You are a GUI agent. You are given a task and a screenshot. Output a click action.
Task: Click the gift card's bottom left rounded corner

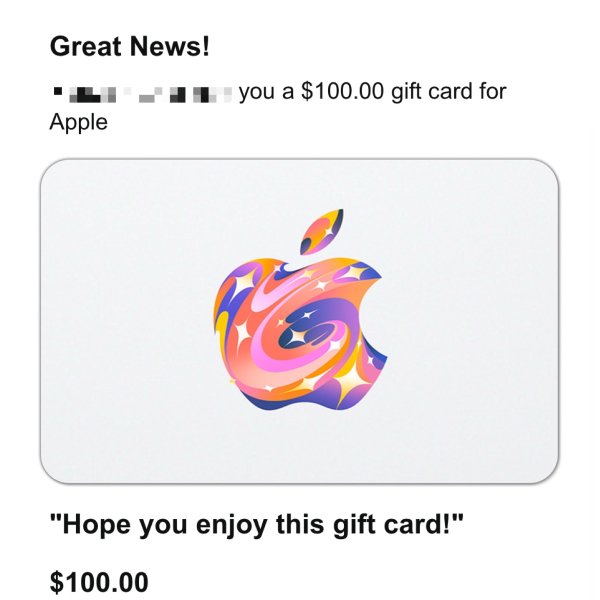point(52,472)
